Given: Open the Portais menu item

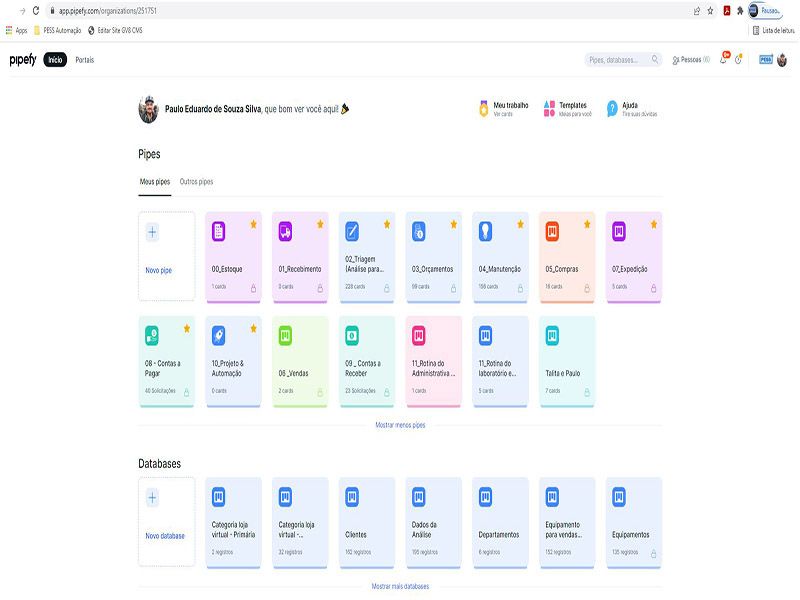Looking at the screenshot, I should coord(85,60).
